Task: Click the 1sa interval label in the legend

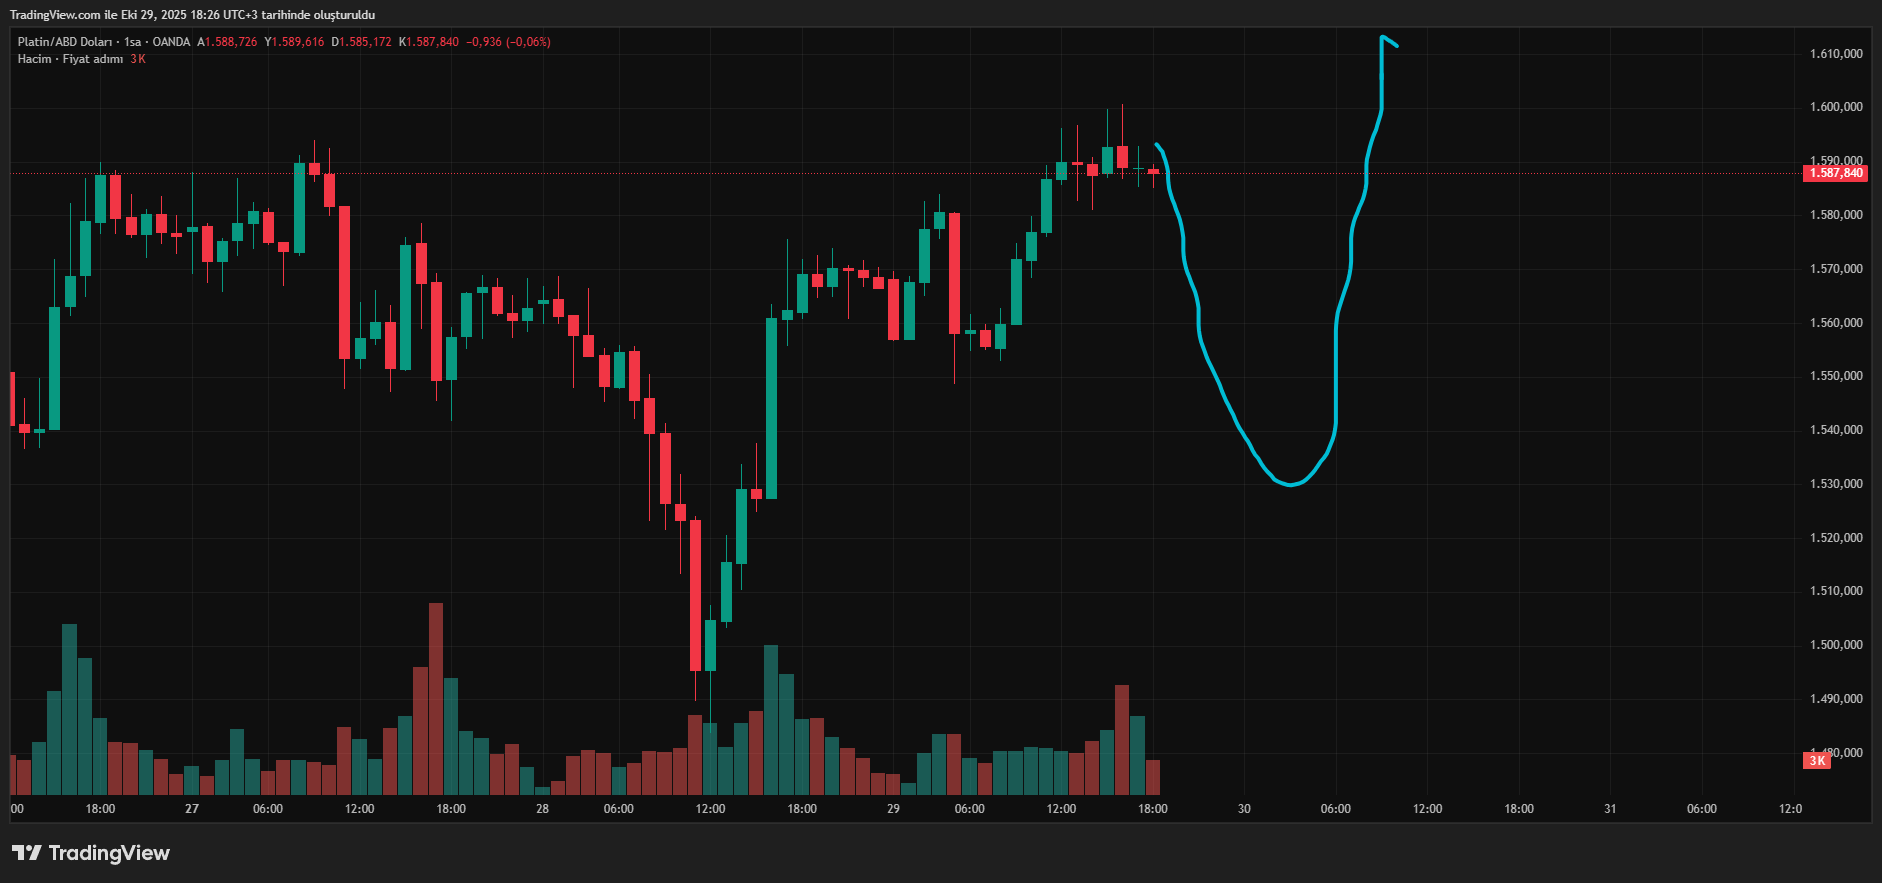Action: click(x=132, y=42)
